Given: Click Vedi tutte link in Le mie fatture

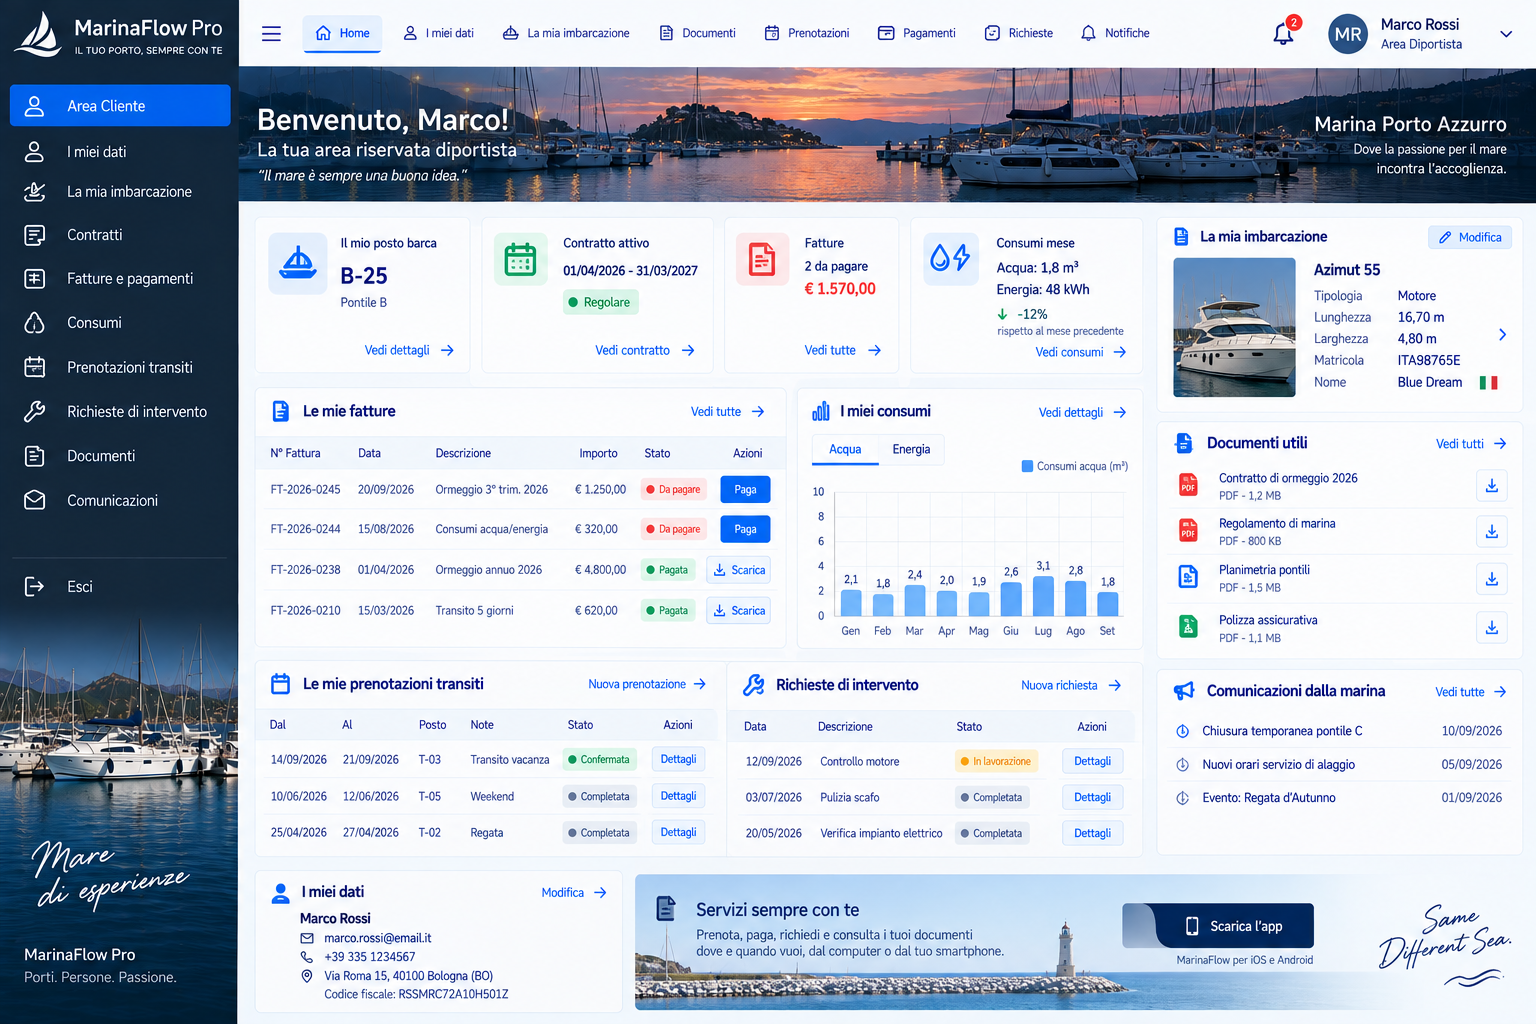Looking at the screenshot, I should (727, 411).
